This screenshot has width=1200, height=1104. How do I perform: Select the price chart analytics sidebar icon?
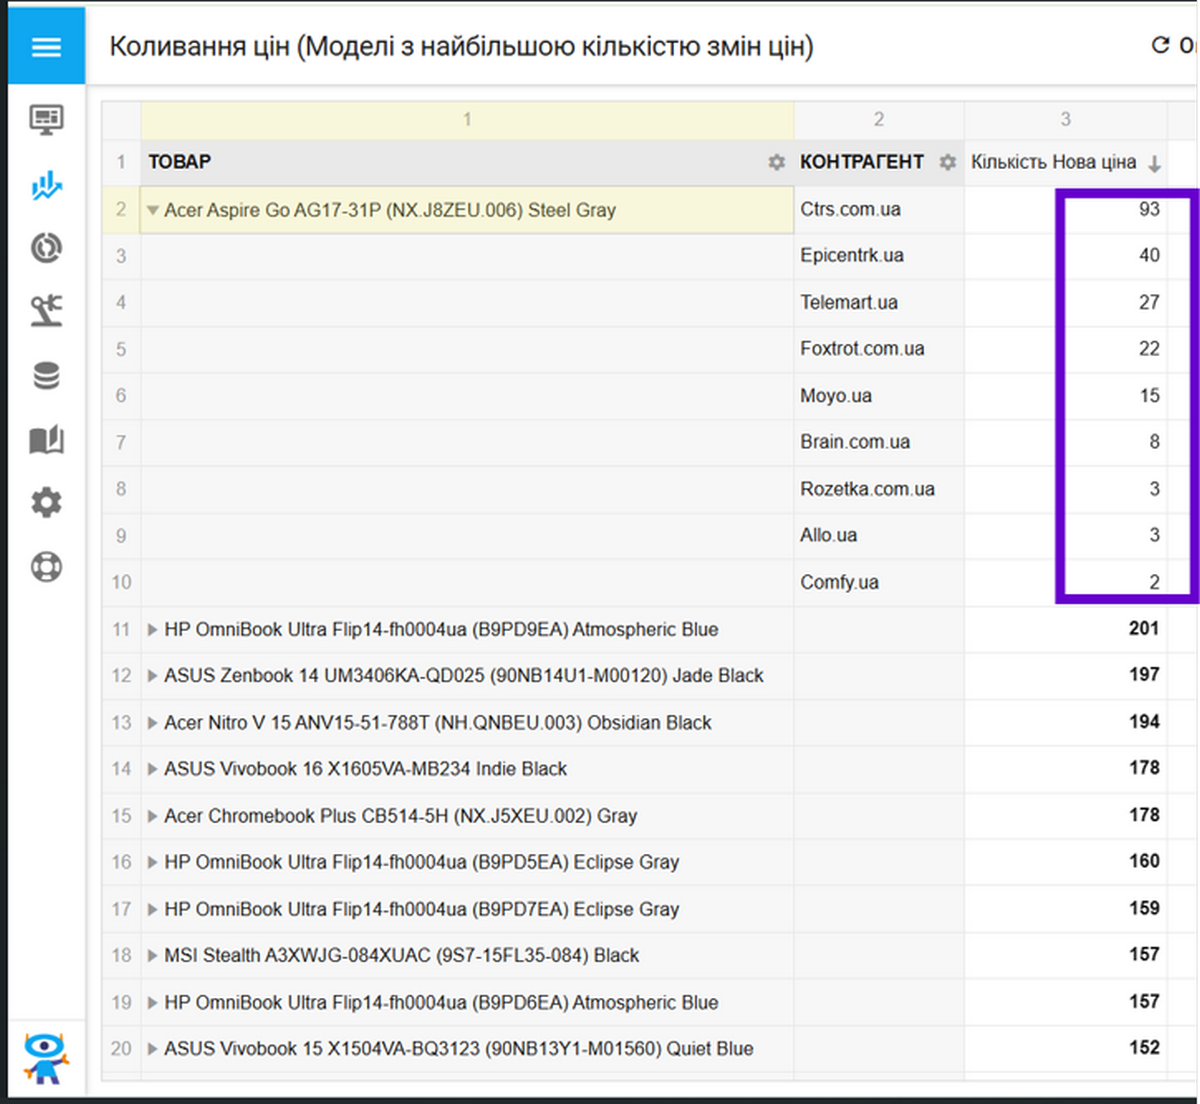tap(46, 185)
